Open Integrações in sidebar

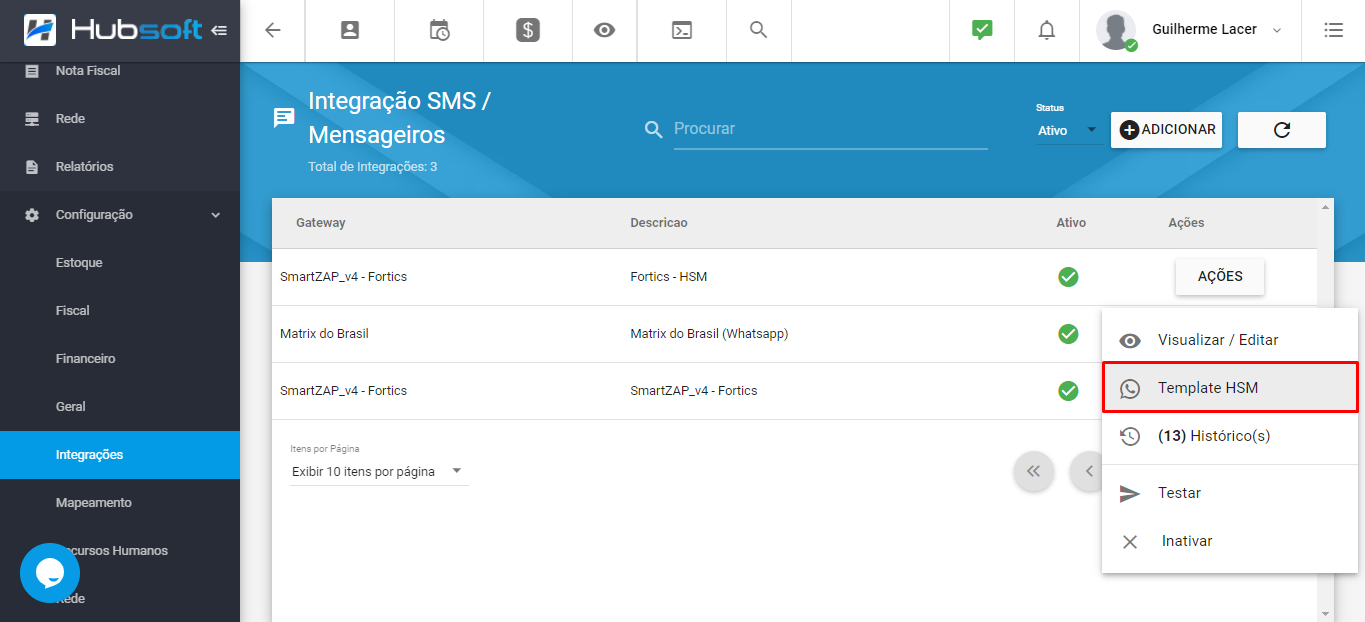coord(120,455)
